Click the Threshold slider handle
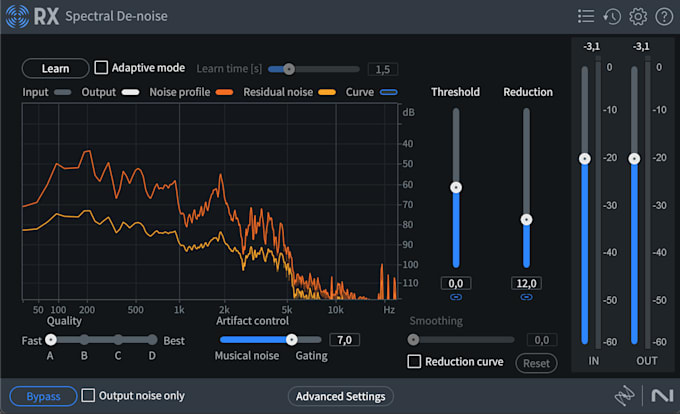This screenshot has height=414, width=680. pyautogui.click(x=456, y=187)
